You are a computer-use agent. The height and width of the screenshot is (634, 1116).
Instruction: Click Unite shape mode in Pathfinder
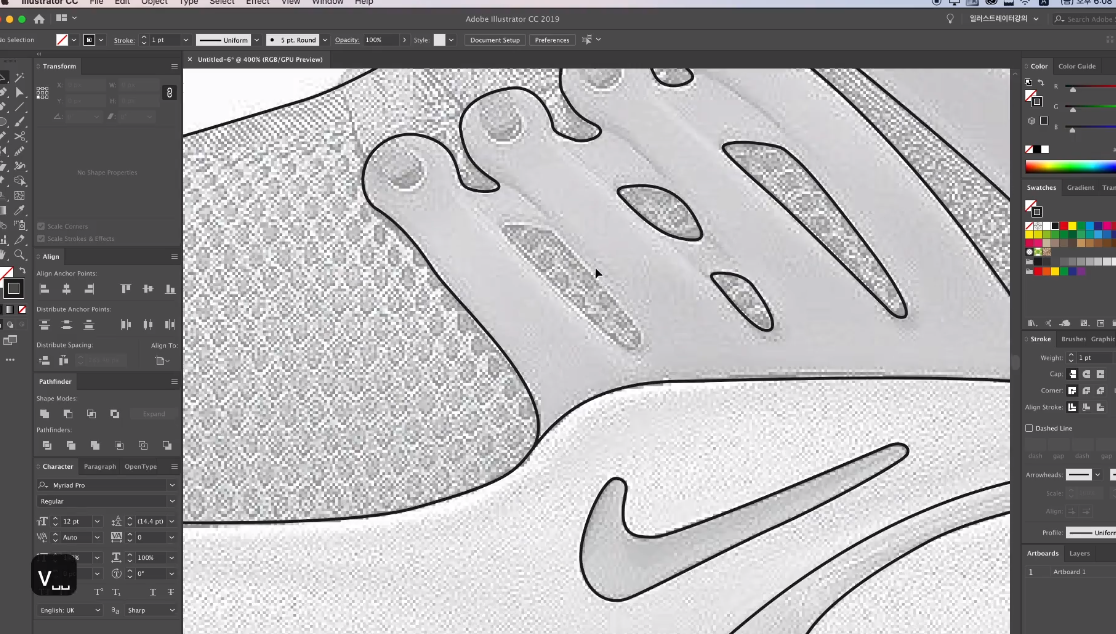coord(44,413)
